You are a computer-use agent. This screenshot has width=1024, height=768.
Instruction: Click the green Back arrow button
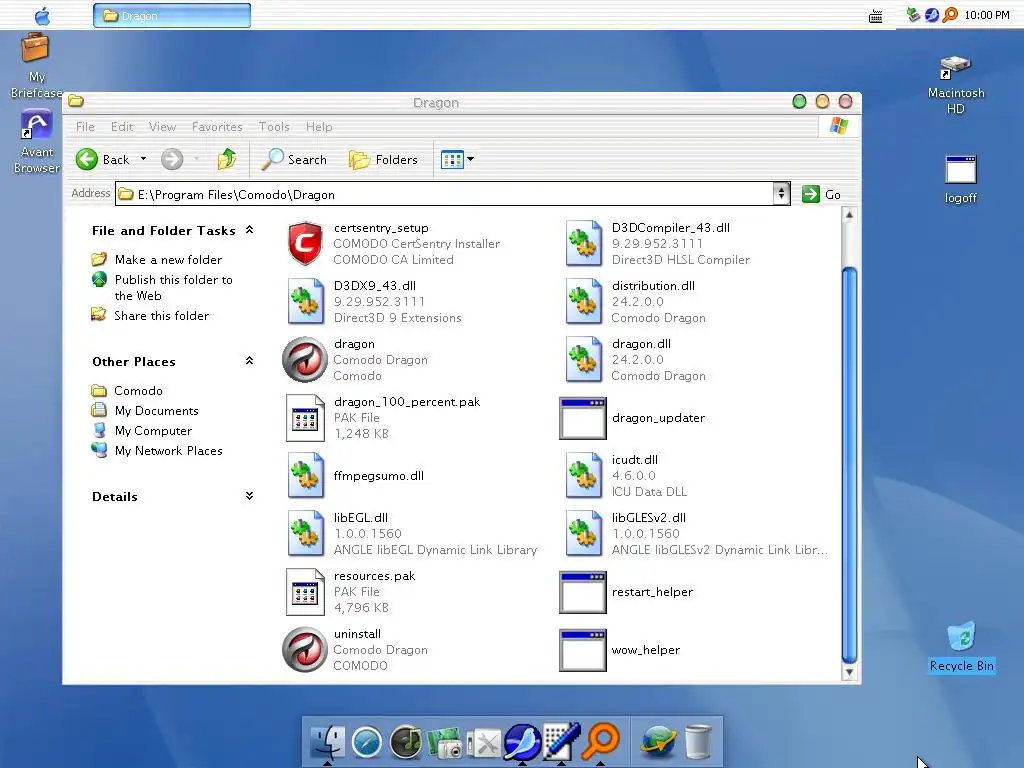[86, 159]
